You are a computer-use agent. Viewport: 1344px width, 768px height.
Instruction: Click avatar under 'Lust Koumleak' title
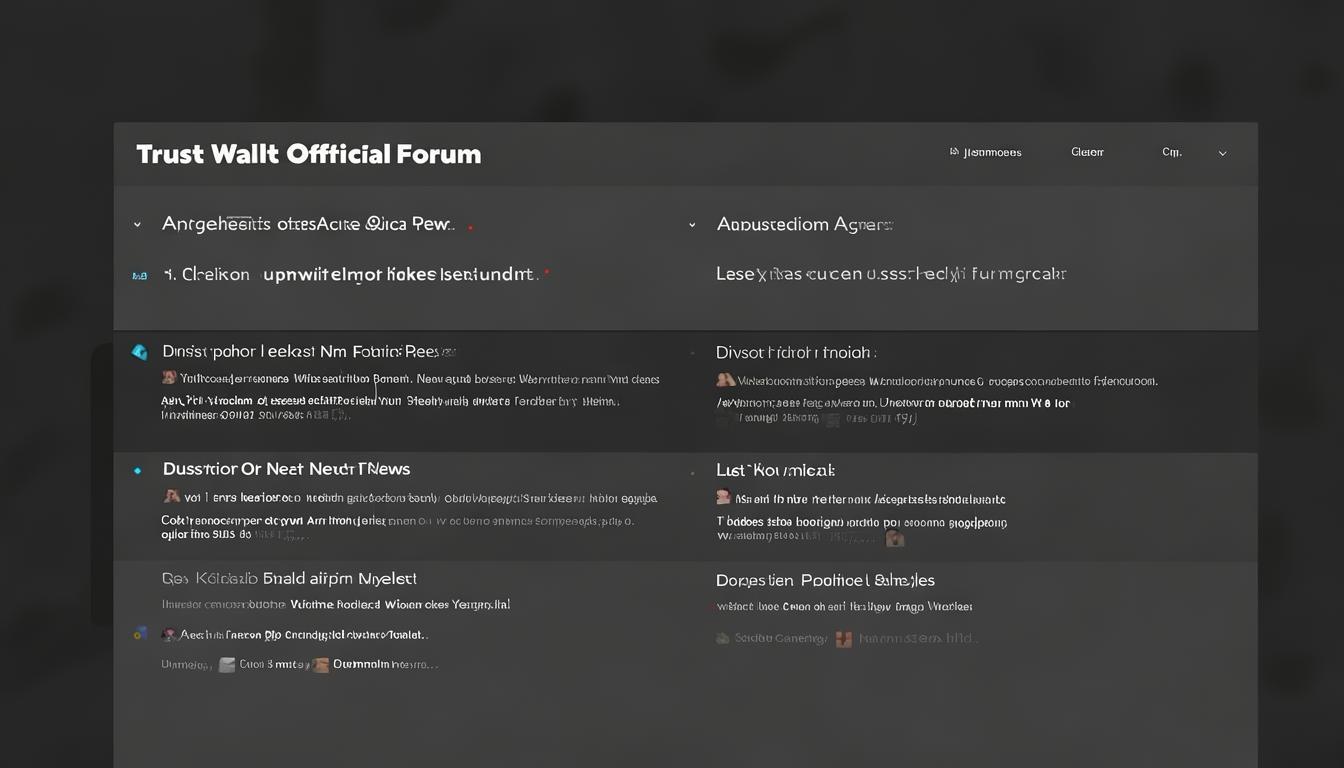click(x=723, y=497)
